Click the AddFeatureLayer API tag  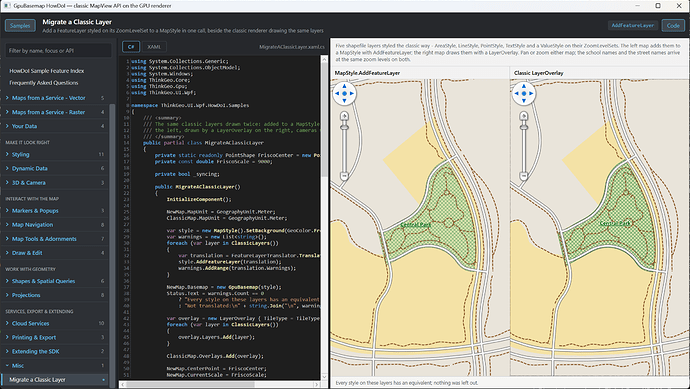pos(632,26)
